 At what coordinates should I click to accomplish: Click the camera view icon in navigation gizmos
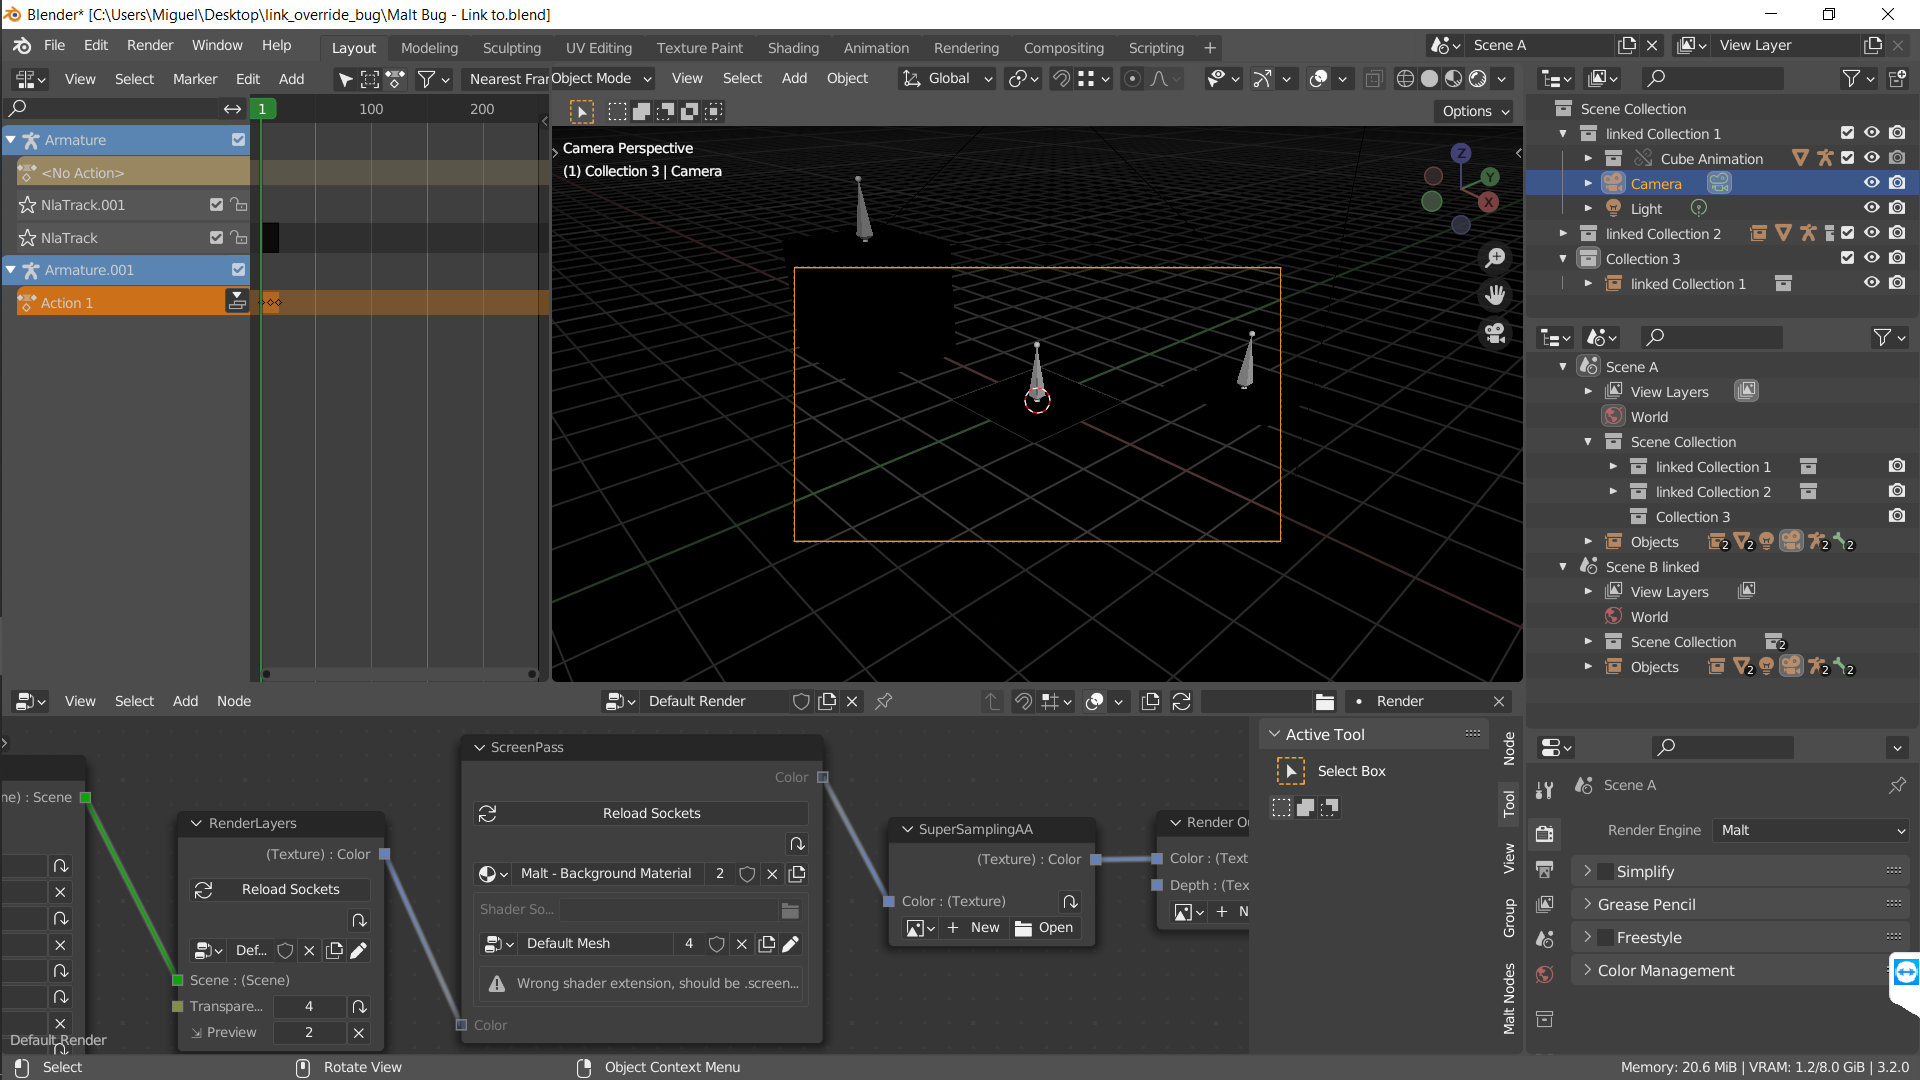1495,334
